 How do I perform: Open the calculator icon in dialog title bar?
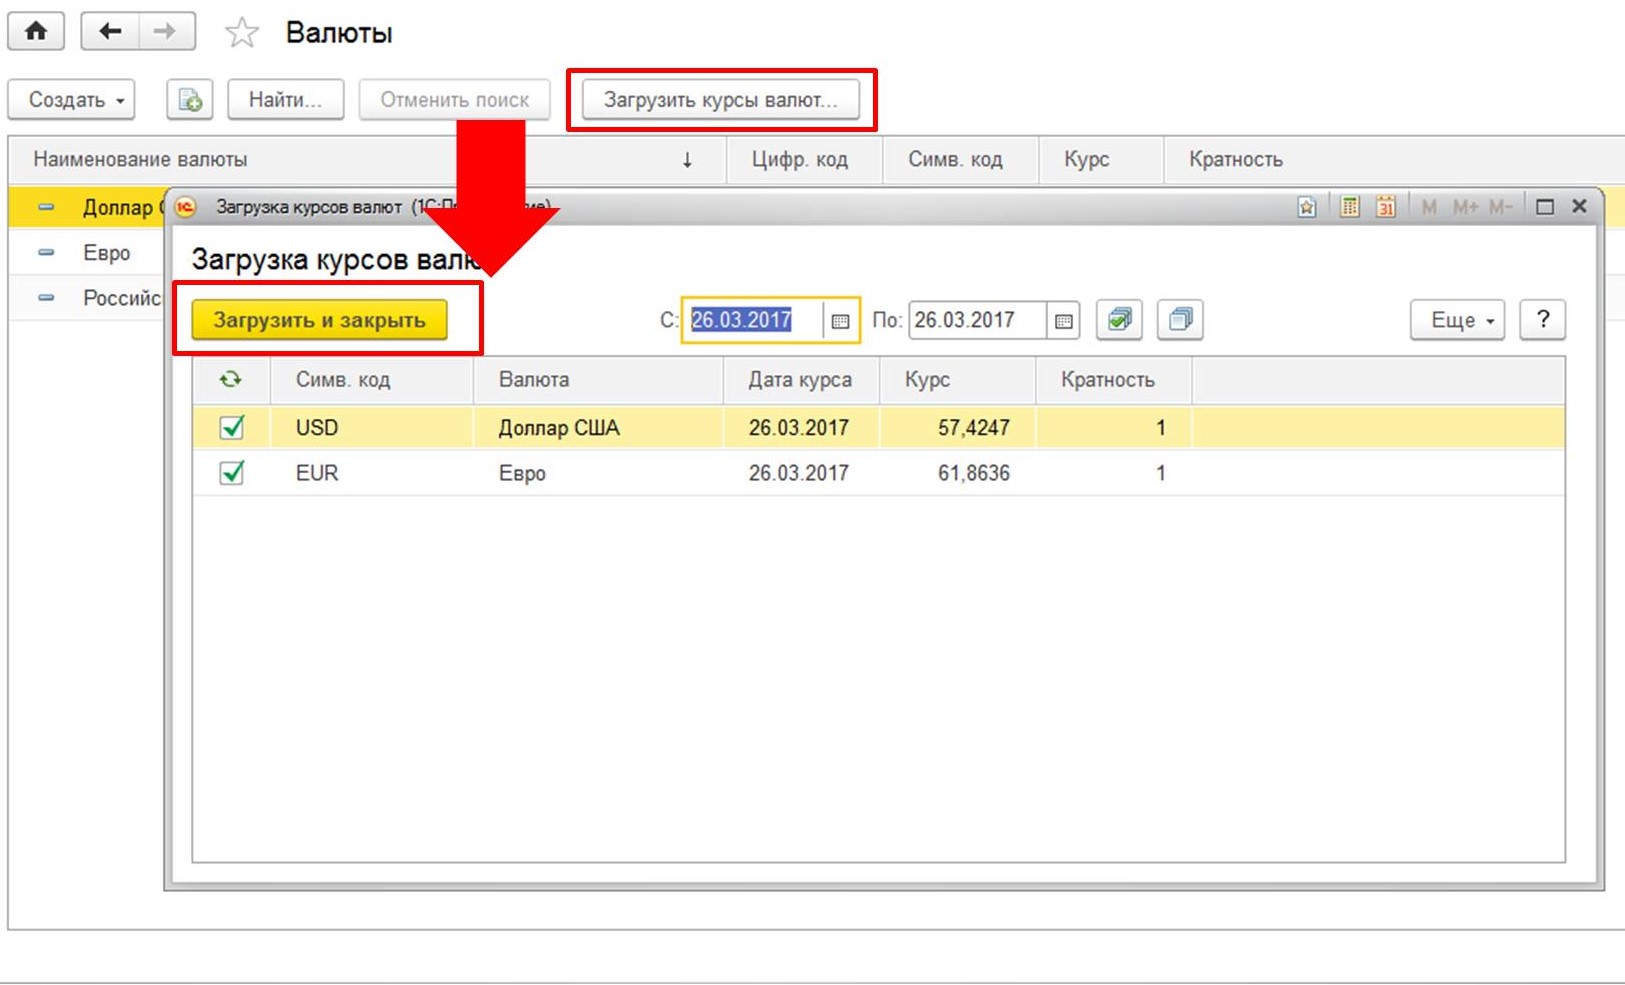pos(1349,207)
